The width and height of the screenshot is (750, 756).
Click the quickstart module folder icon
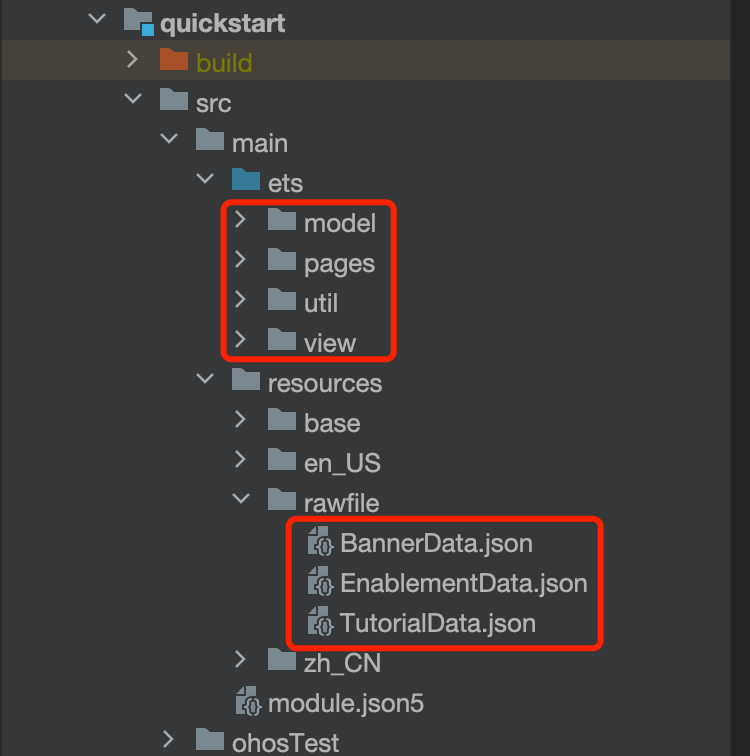pyautogui.click(x=139, y=22)
